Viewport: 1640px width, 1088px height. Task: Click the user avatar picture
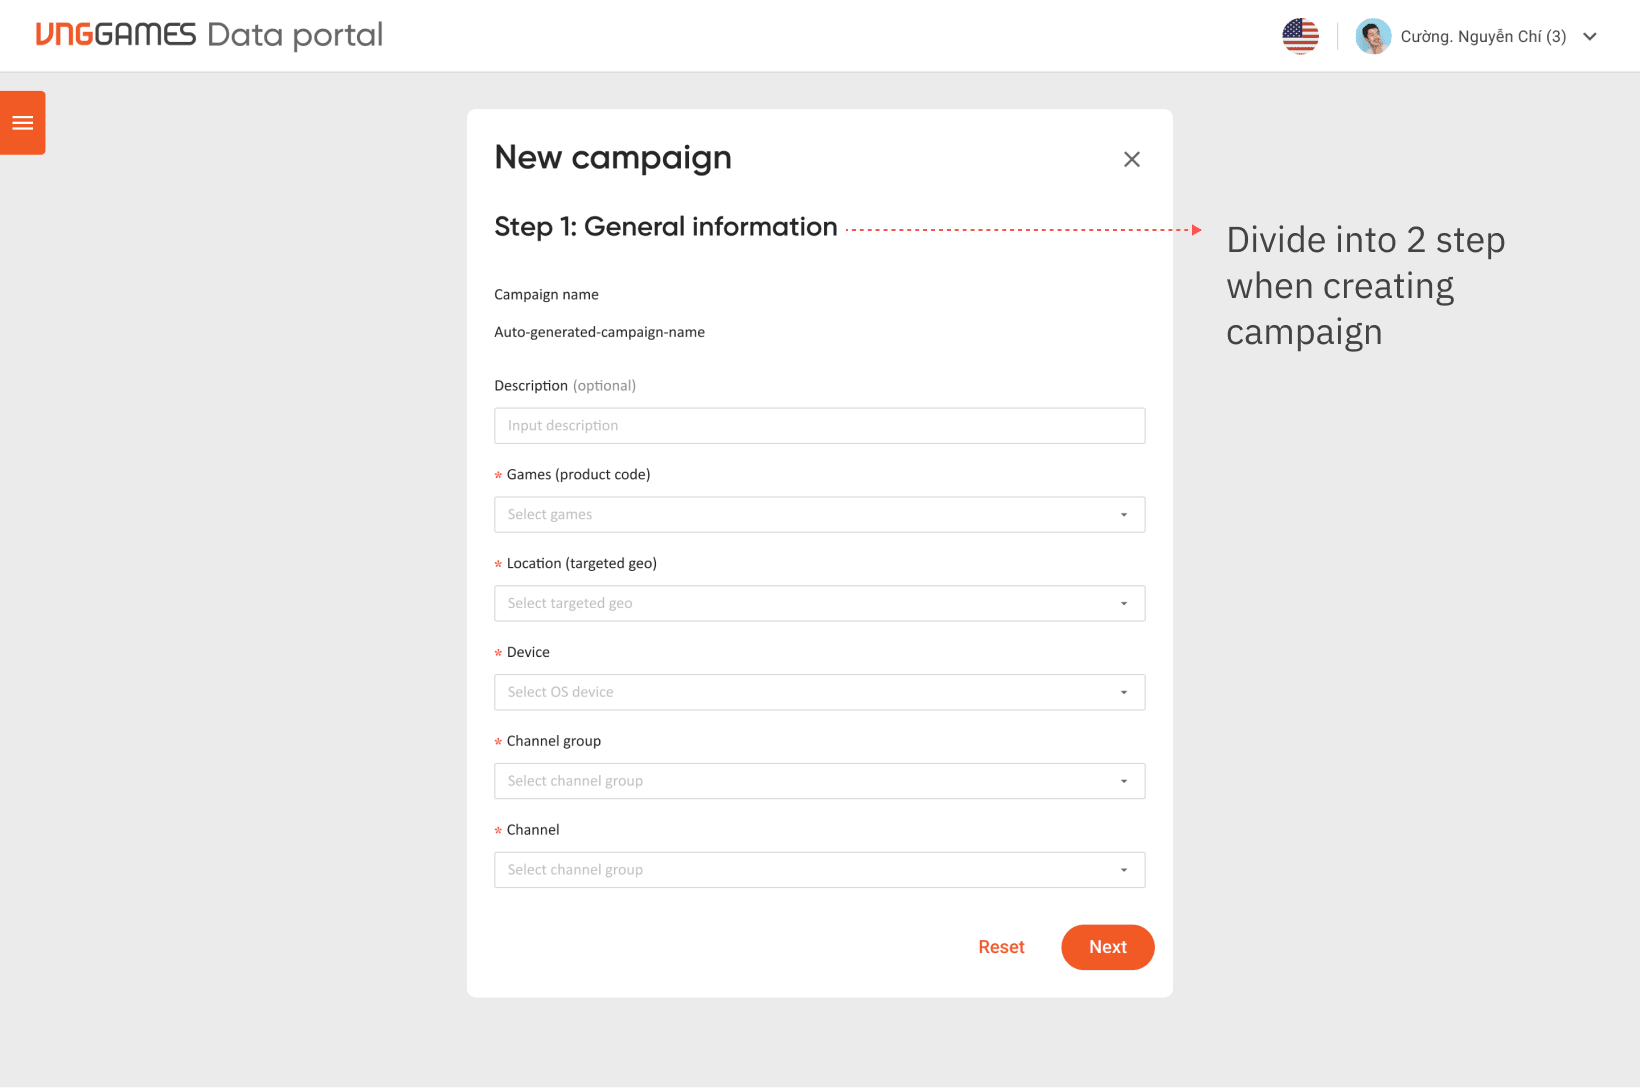click(1373, 36)
